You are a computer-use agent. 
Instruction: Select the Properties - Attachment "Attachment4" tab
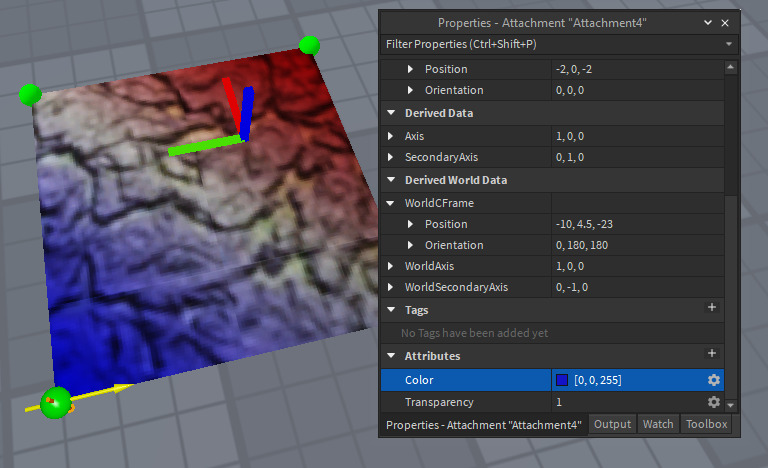[x=483, y=425]
